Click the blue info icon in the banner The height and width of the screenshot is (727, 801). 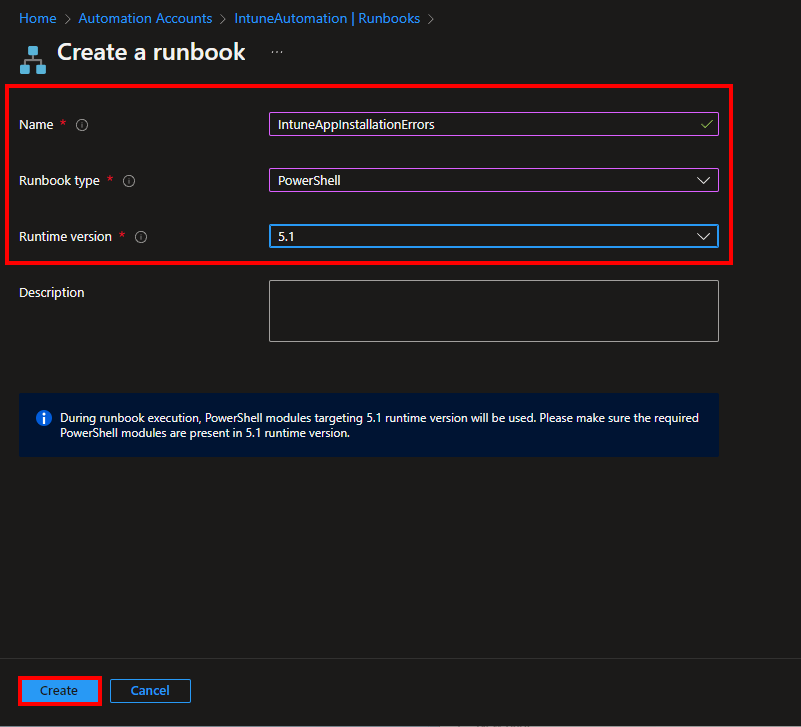[x=43, y=418]
